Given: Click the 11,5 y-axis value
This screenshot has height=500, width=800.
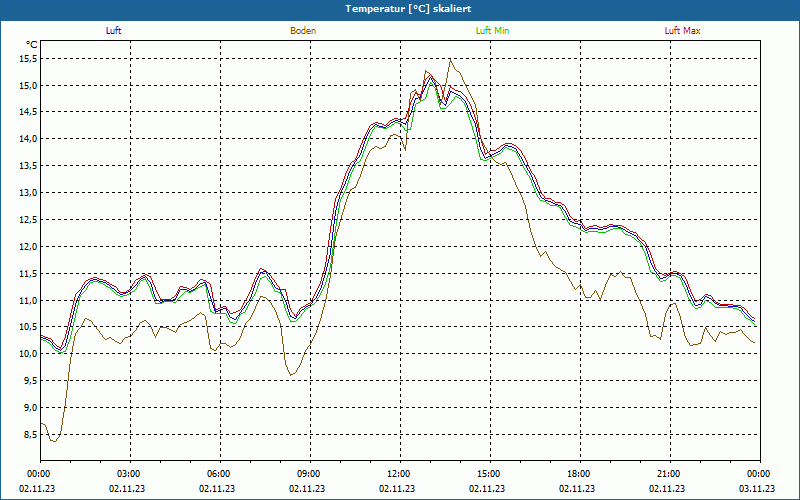Looking at the screenshot, I should 29,273.
